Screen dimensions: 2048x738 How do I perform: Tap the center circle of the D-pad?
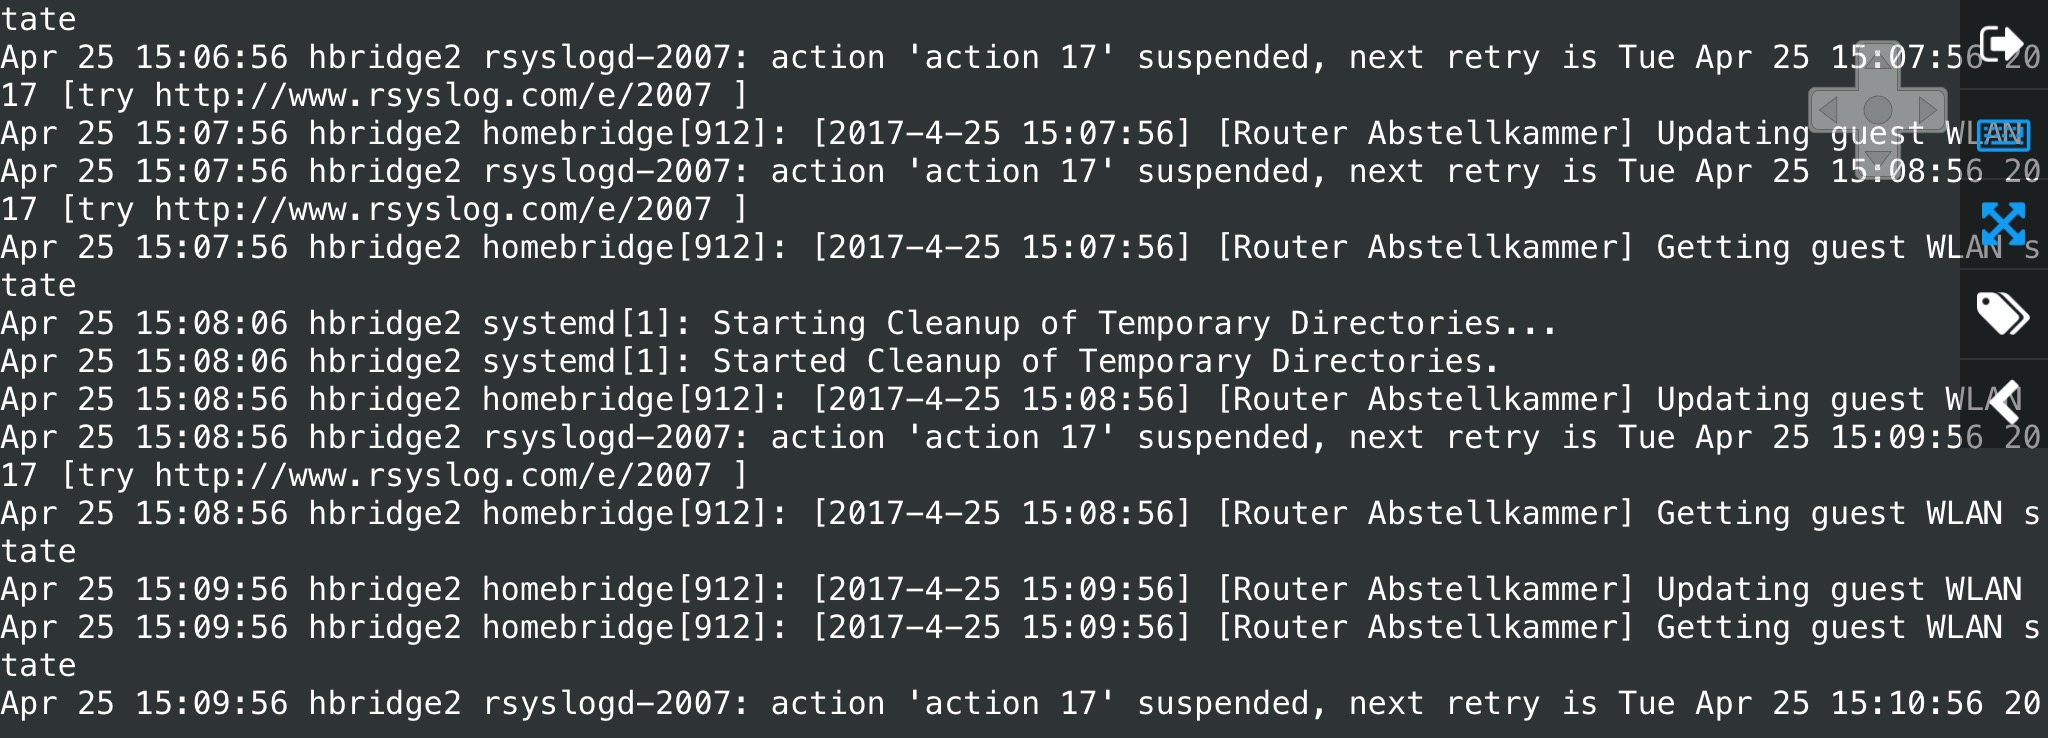pos(1877,109)
